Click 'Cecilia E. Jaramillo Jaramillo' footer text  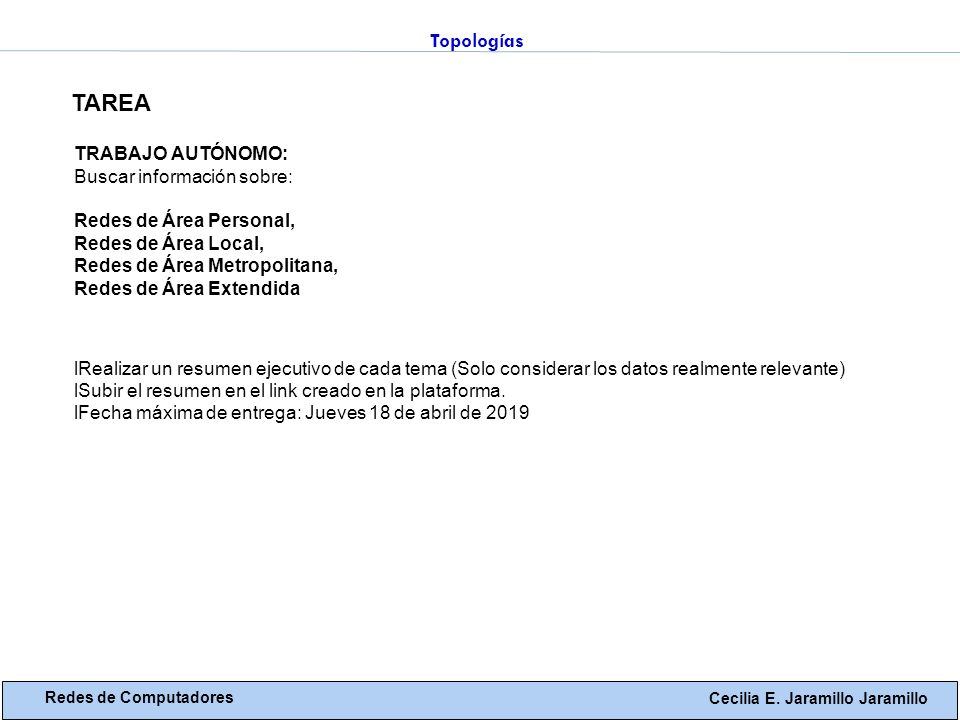tap(818, 699)
